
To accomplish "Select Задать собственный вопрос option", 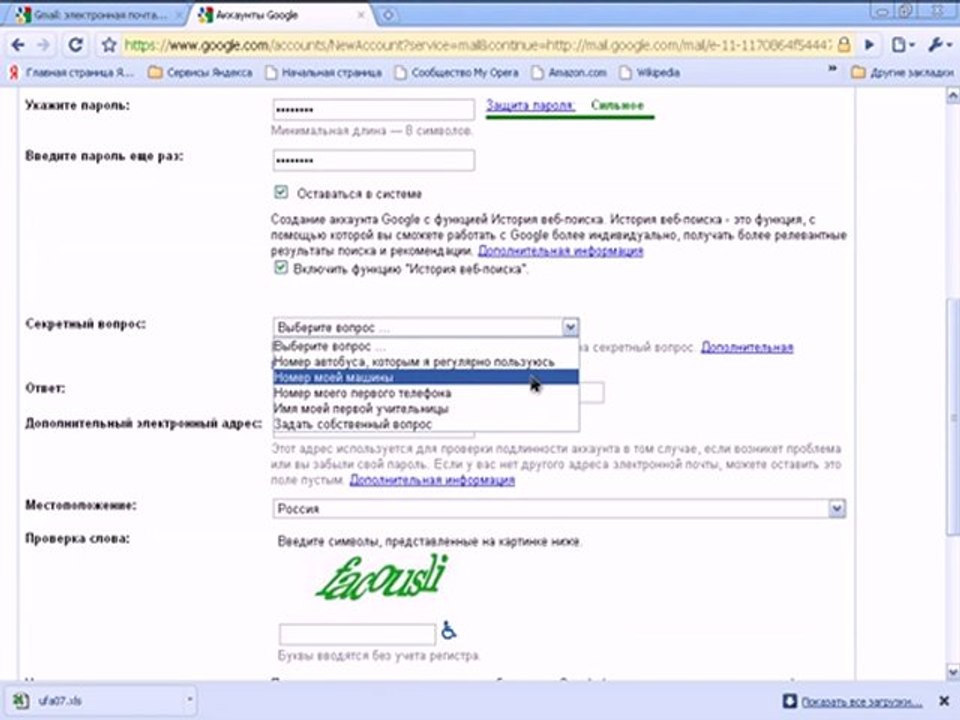I will (426, 424).
